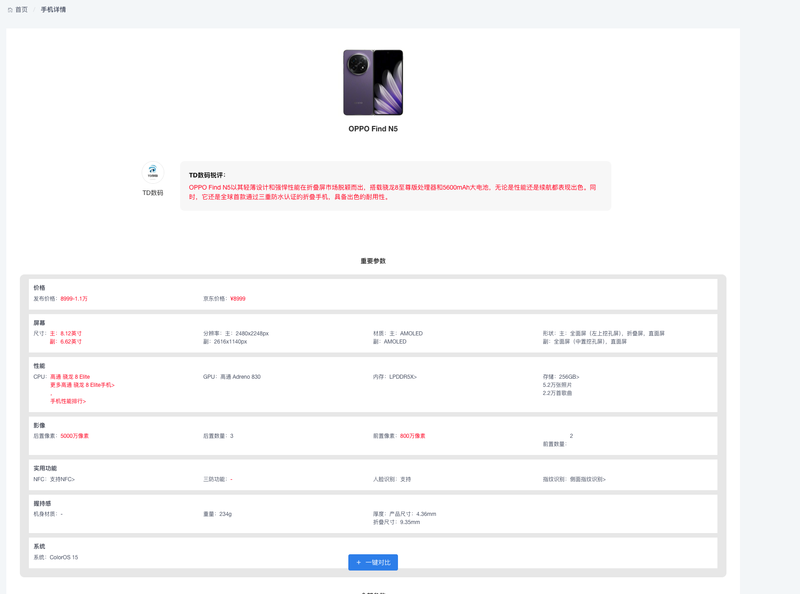Screen dimensions: 800x594
Task: Click the 前置数量 label
Action: [555, 444]
